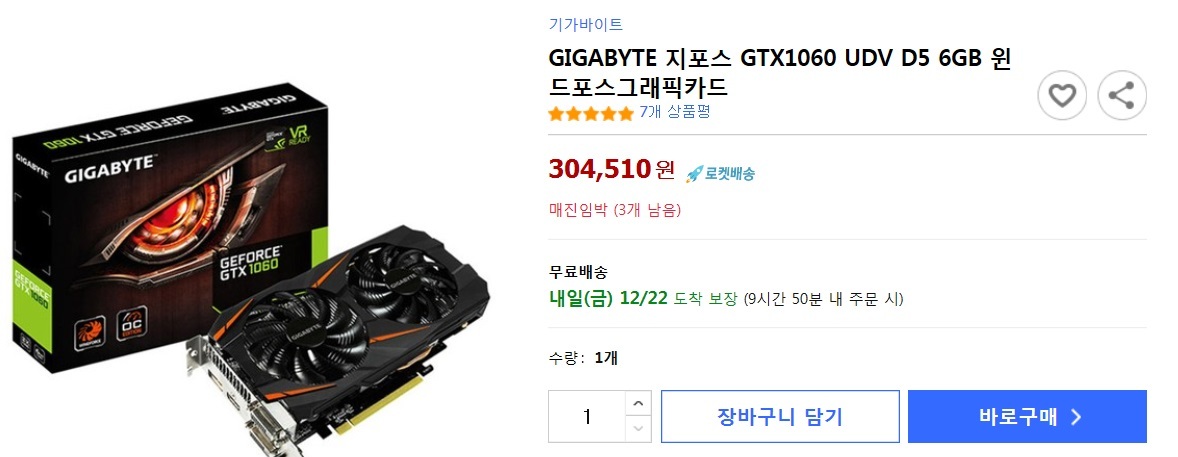Increase quantity with the up arrow
Screen dimensions: 1178x457
tap(638, 404)
